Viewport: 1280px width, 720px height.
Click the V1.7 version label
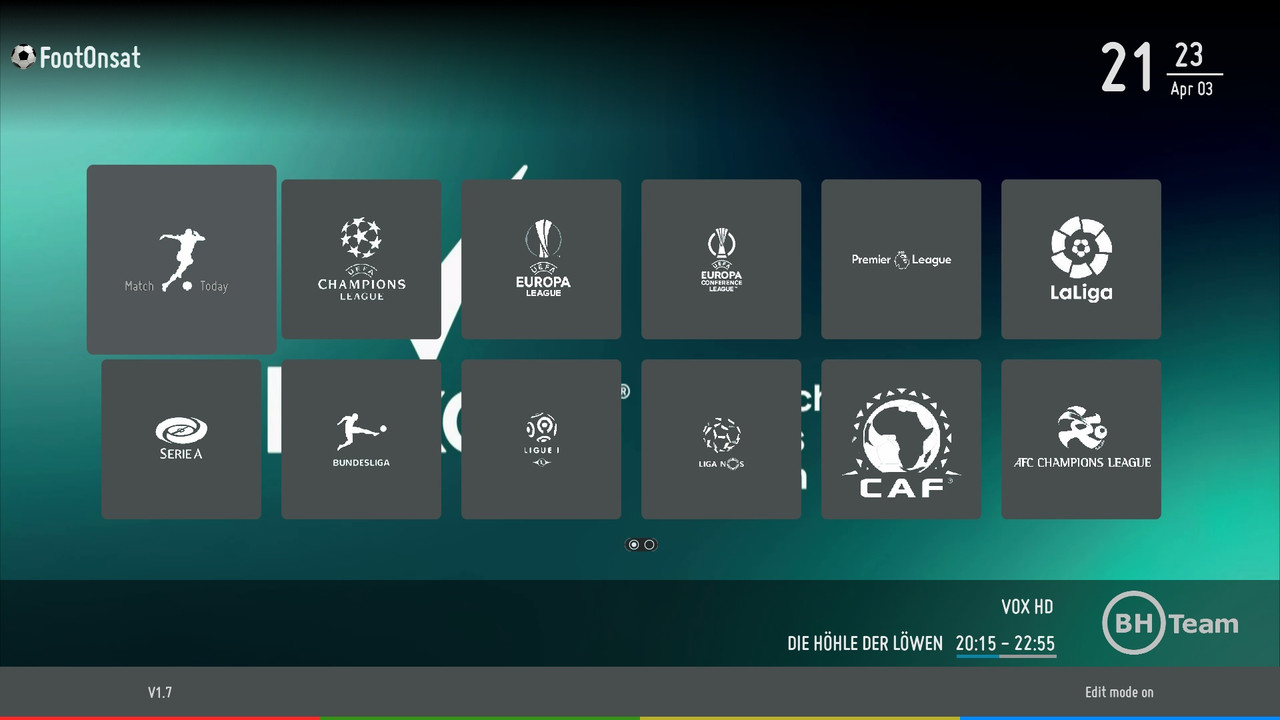(160, 692)
